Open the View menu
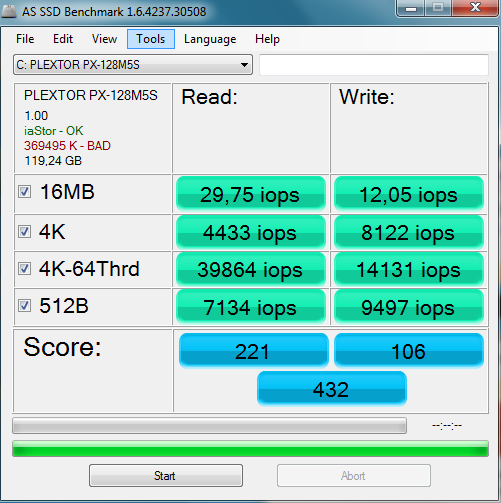This screenshot has width=501, height=503. [104, 39]
